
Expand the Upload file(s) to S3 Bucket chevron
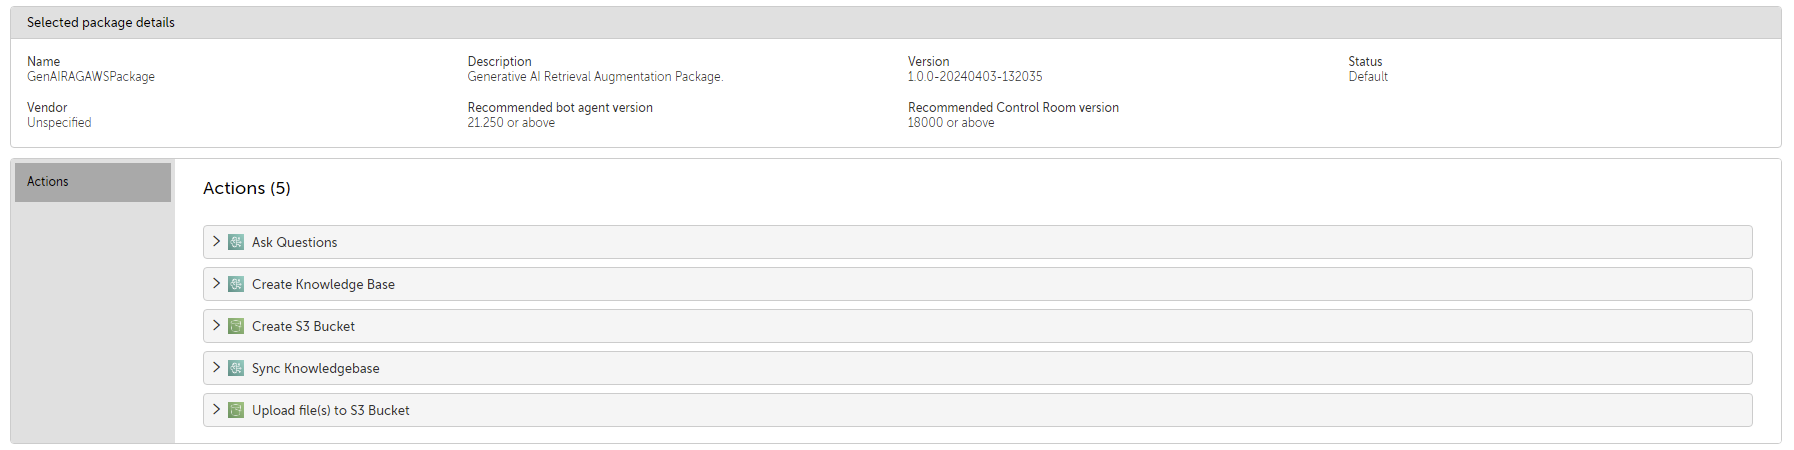click(x=216, y=410)
